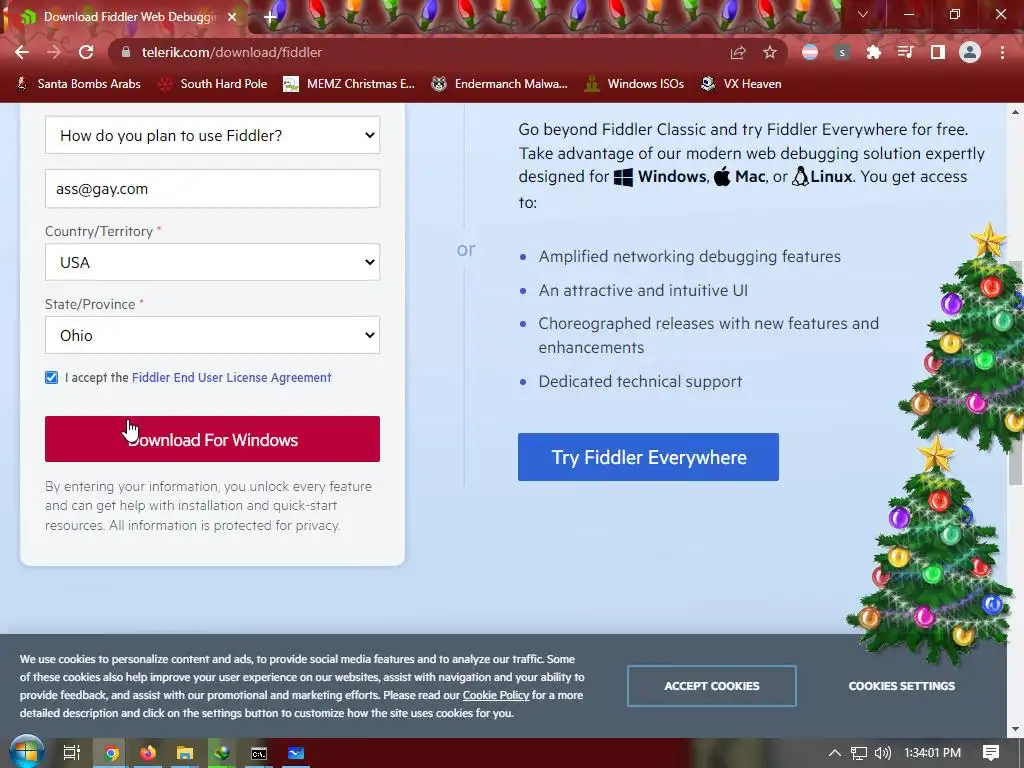Open the Santa Bombs Arabs bookmark
Viewport: 1024px width, 768px height.
[78, 84]
